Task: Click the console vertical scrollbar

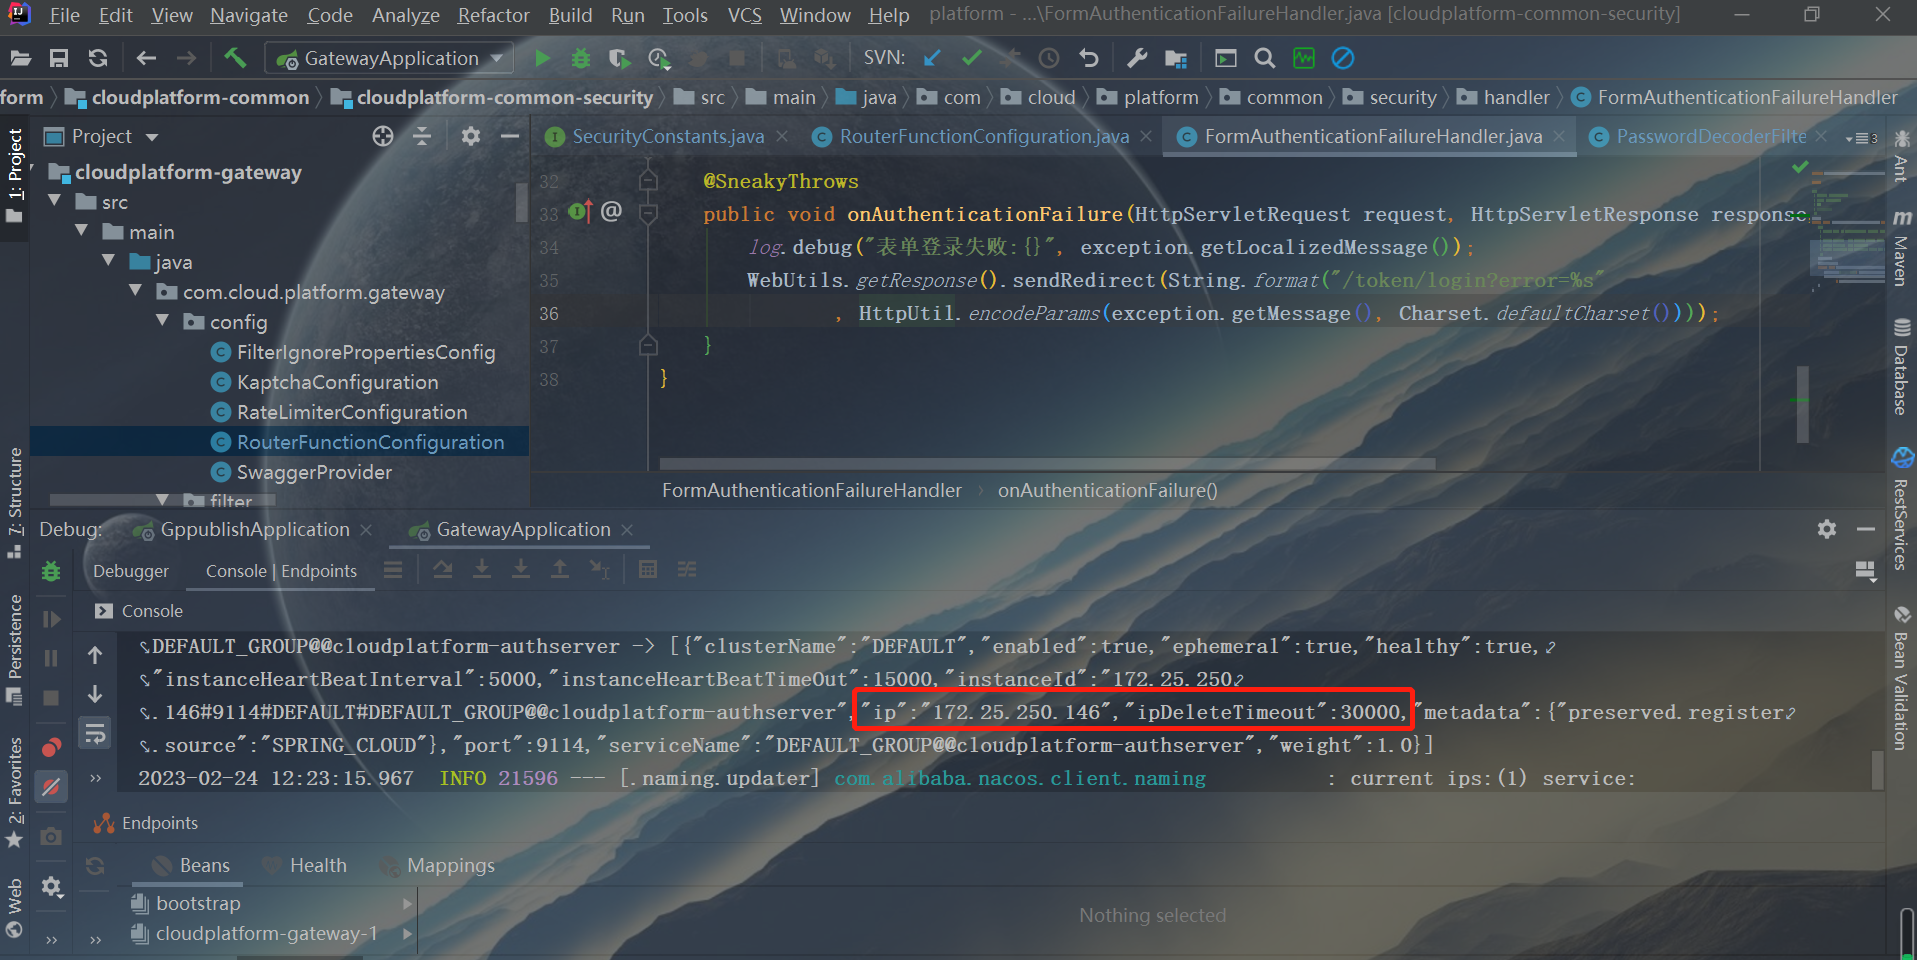Action: click(x=1877, y=770)
